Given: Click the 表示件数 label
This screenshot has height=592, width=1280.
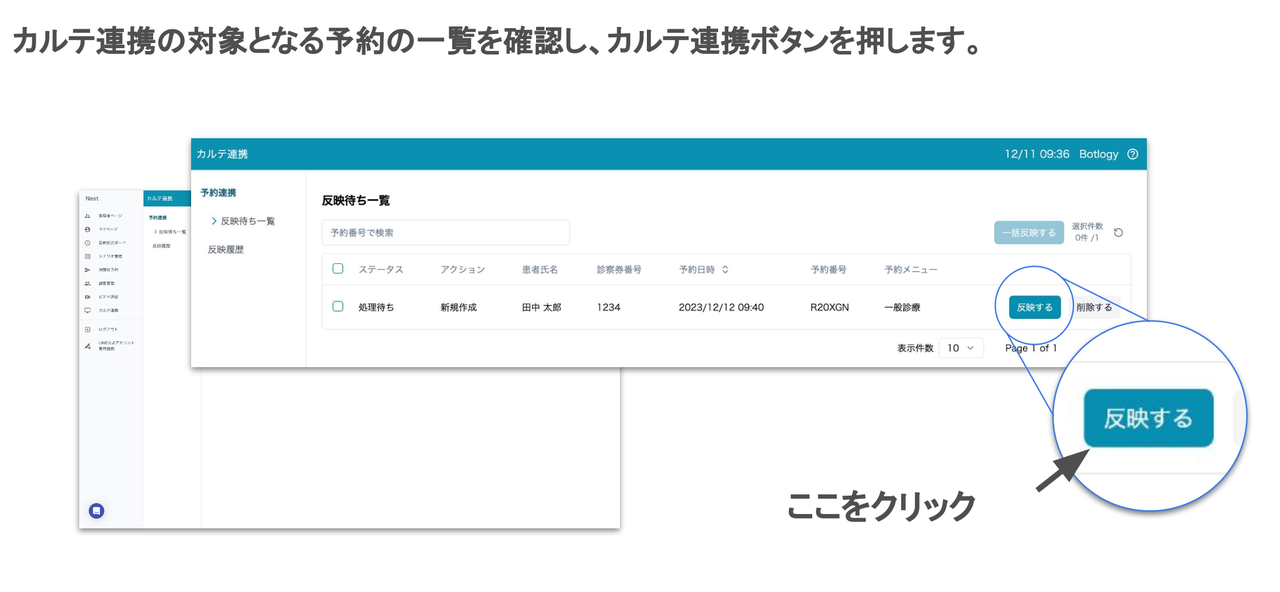Looking at the screenshot, I should 915,348.
